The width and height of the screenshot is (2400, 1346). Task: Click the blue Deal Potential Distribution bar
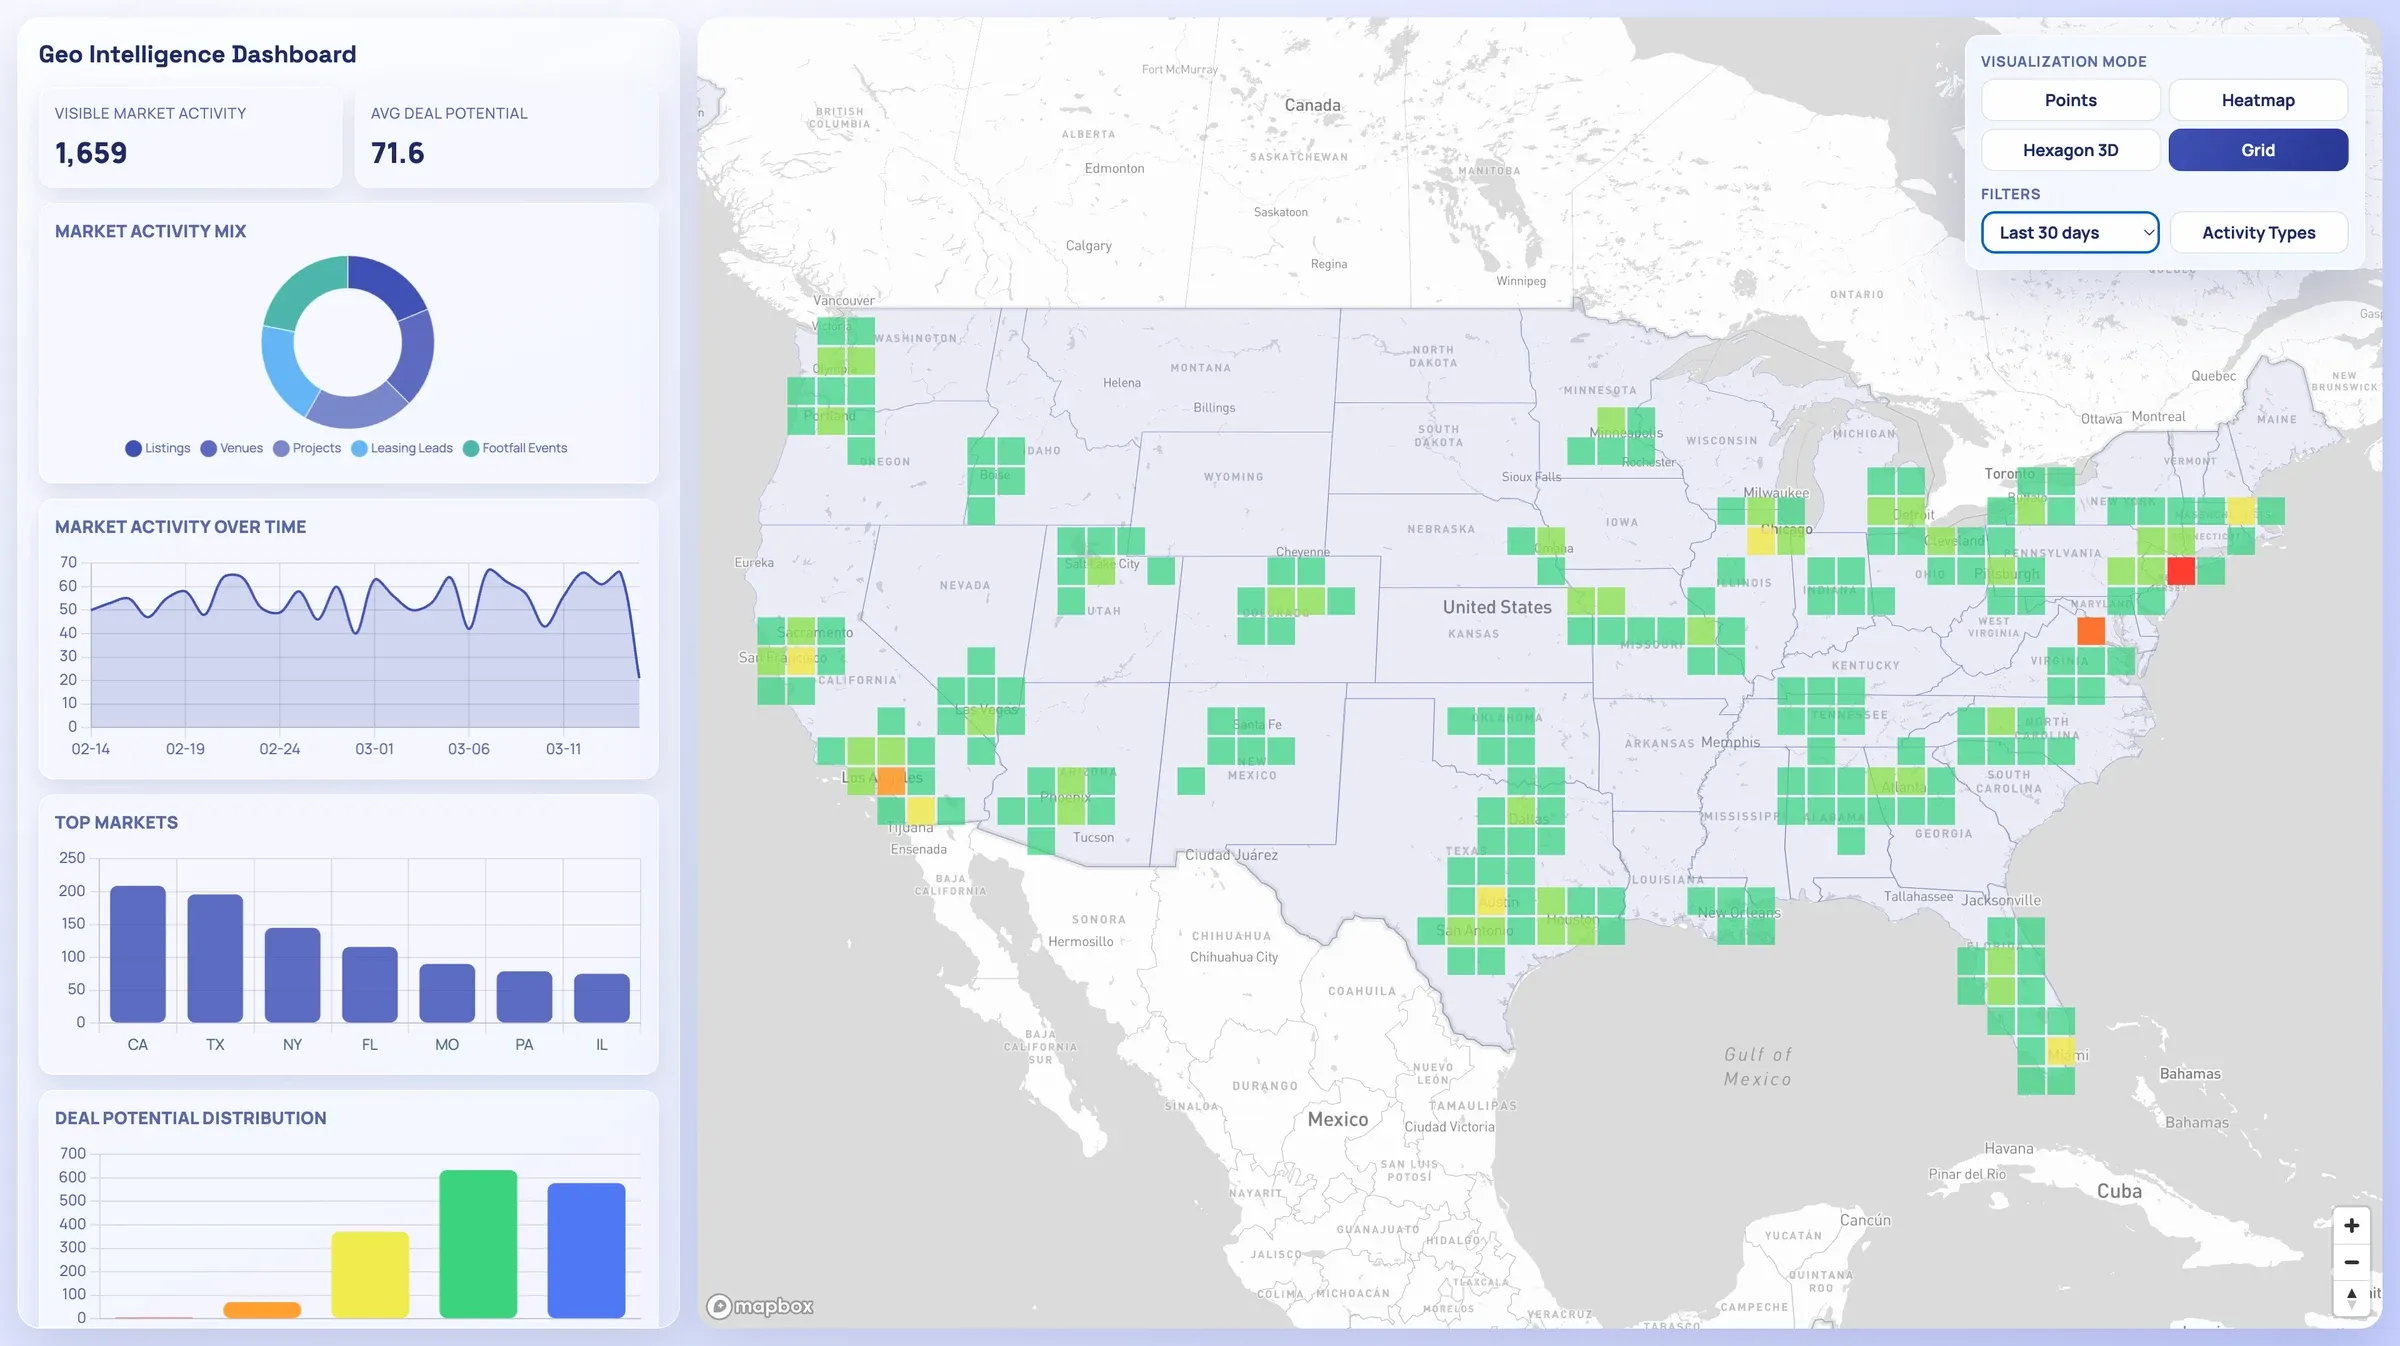pyautogui.click(x=586, y=1250)
